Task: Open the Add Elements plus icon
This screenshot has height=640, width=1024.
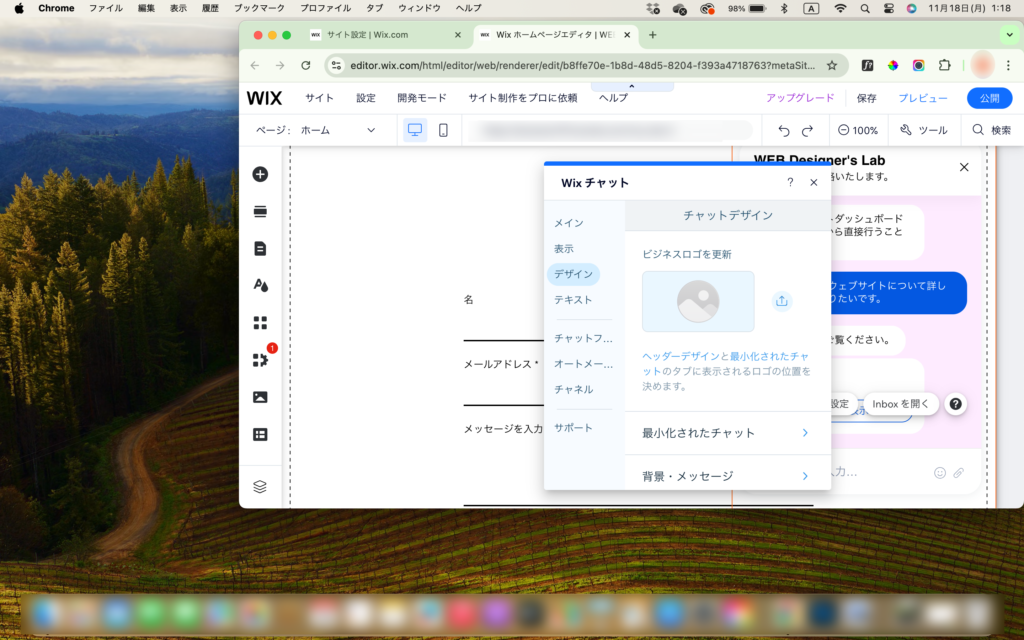Action: tap(260, 174)
